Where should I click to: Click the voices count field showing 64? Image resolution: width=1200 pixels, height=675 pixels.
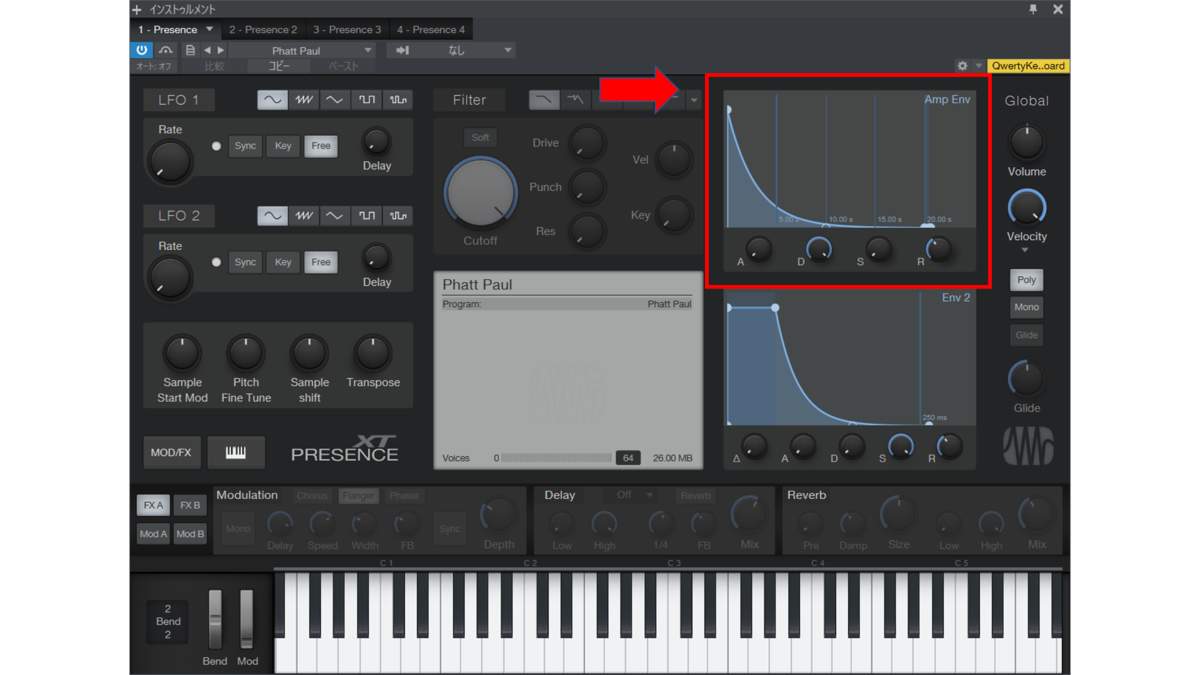tap(628, 458)
